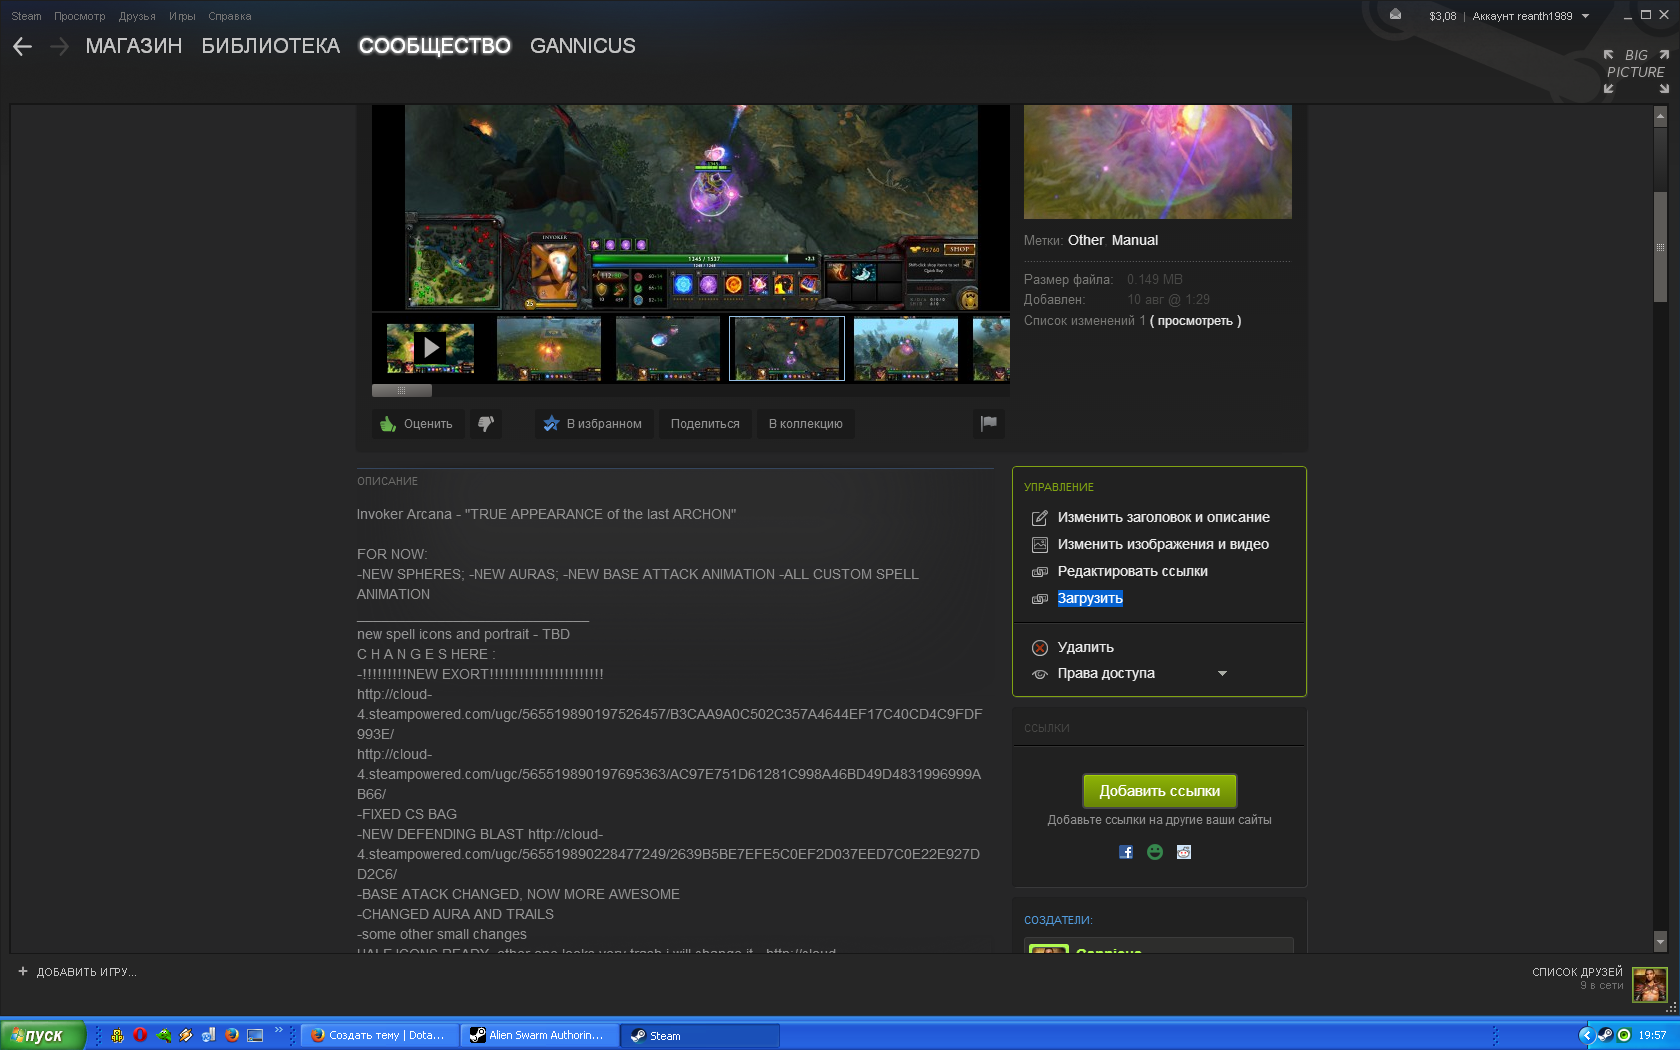The image size is (1680, 1050).
Task: Open the Просмотр menu
Action: pos(80,16)
